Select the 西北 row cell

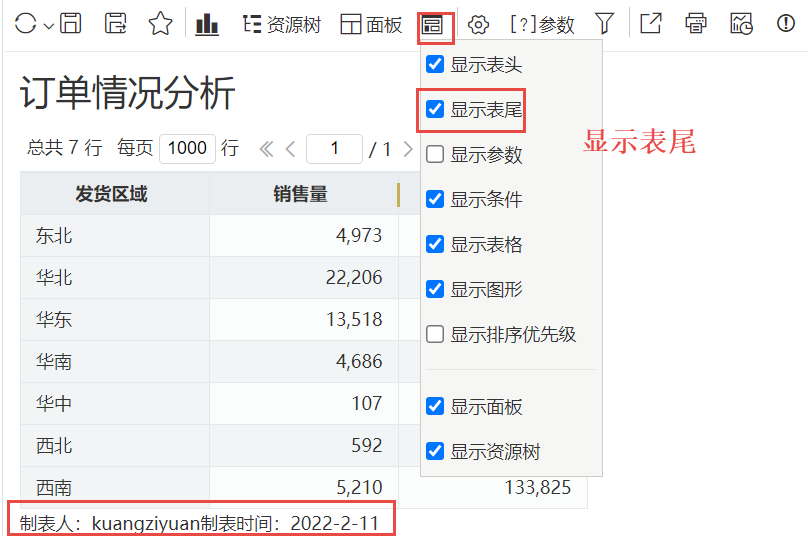tap(115, 445)
